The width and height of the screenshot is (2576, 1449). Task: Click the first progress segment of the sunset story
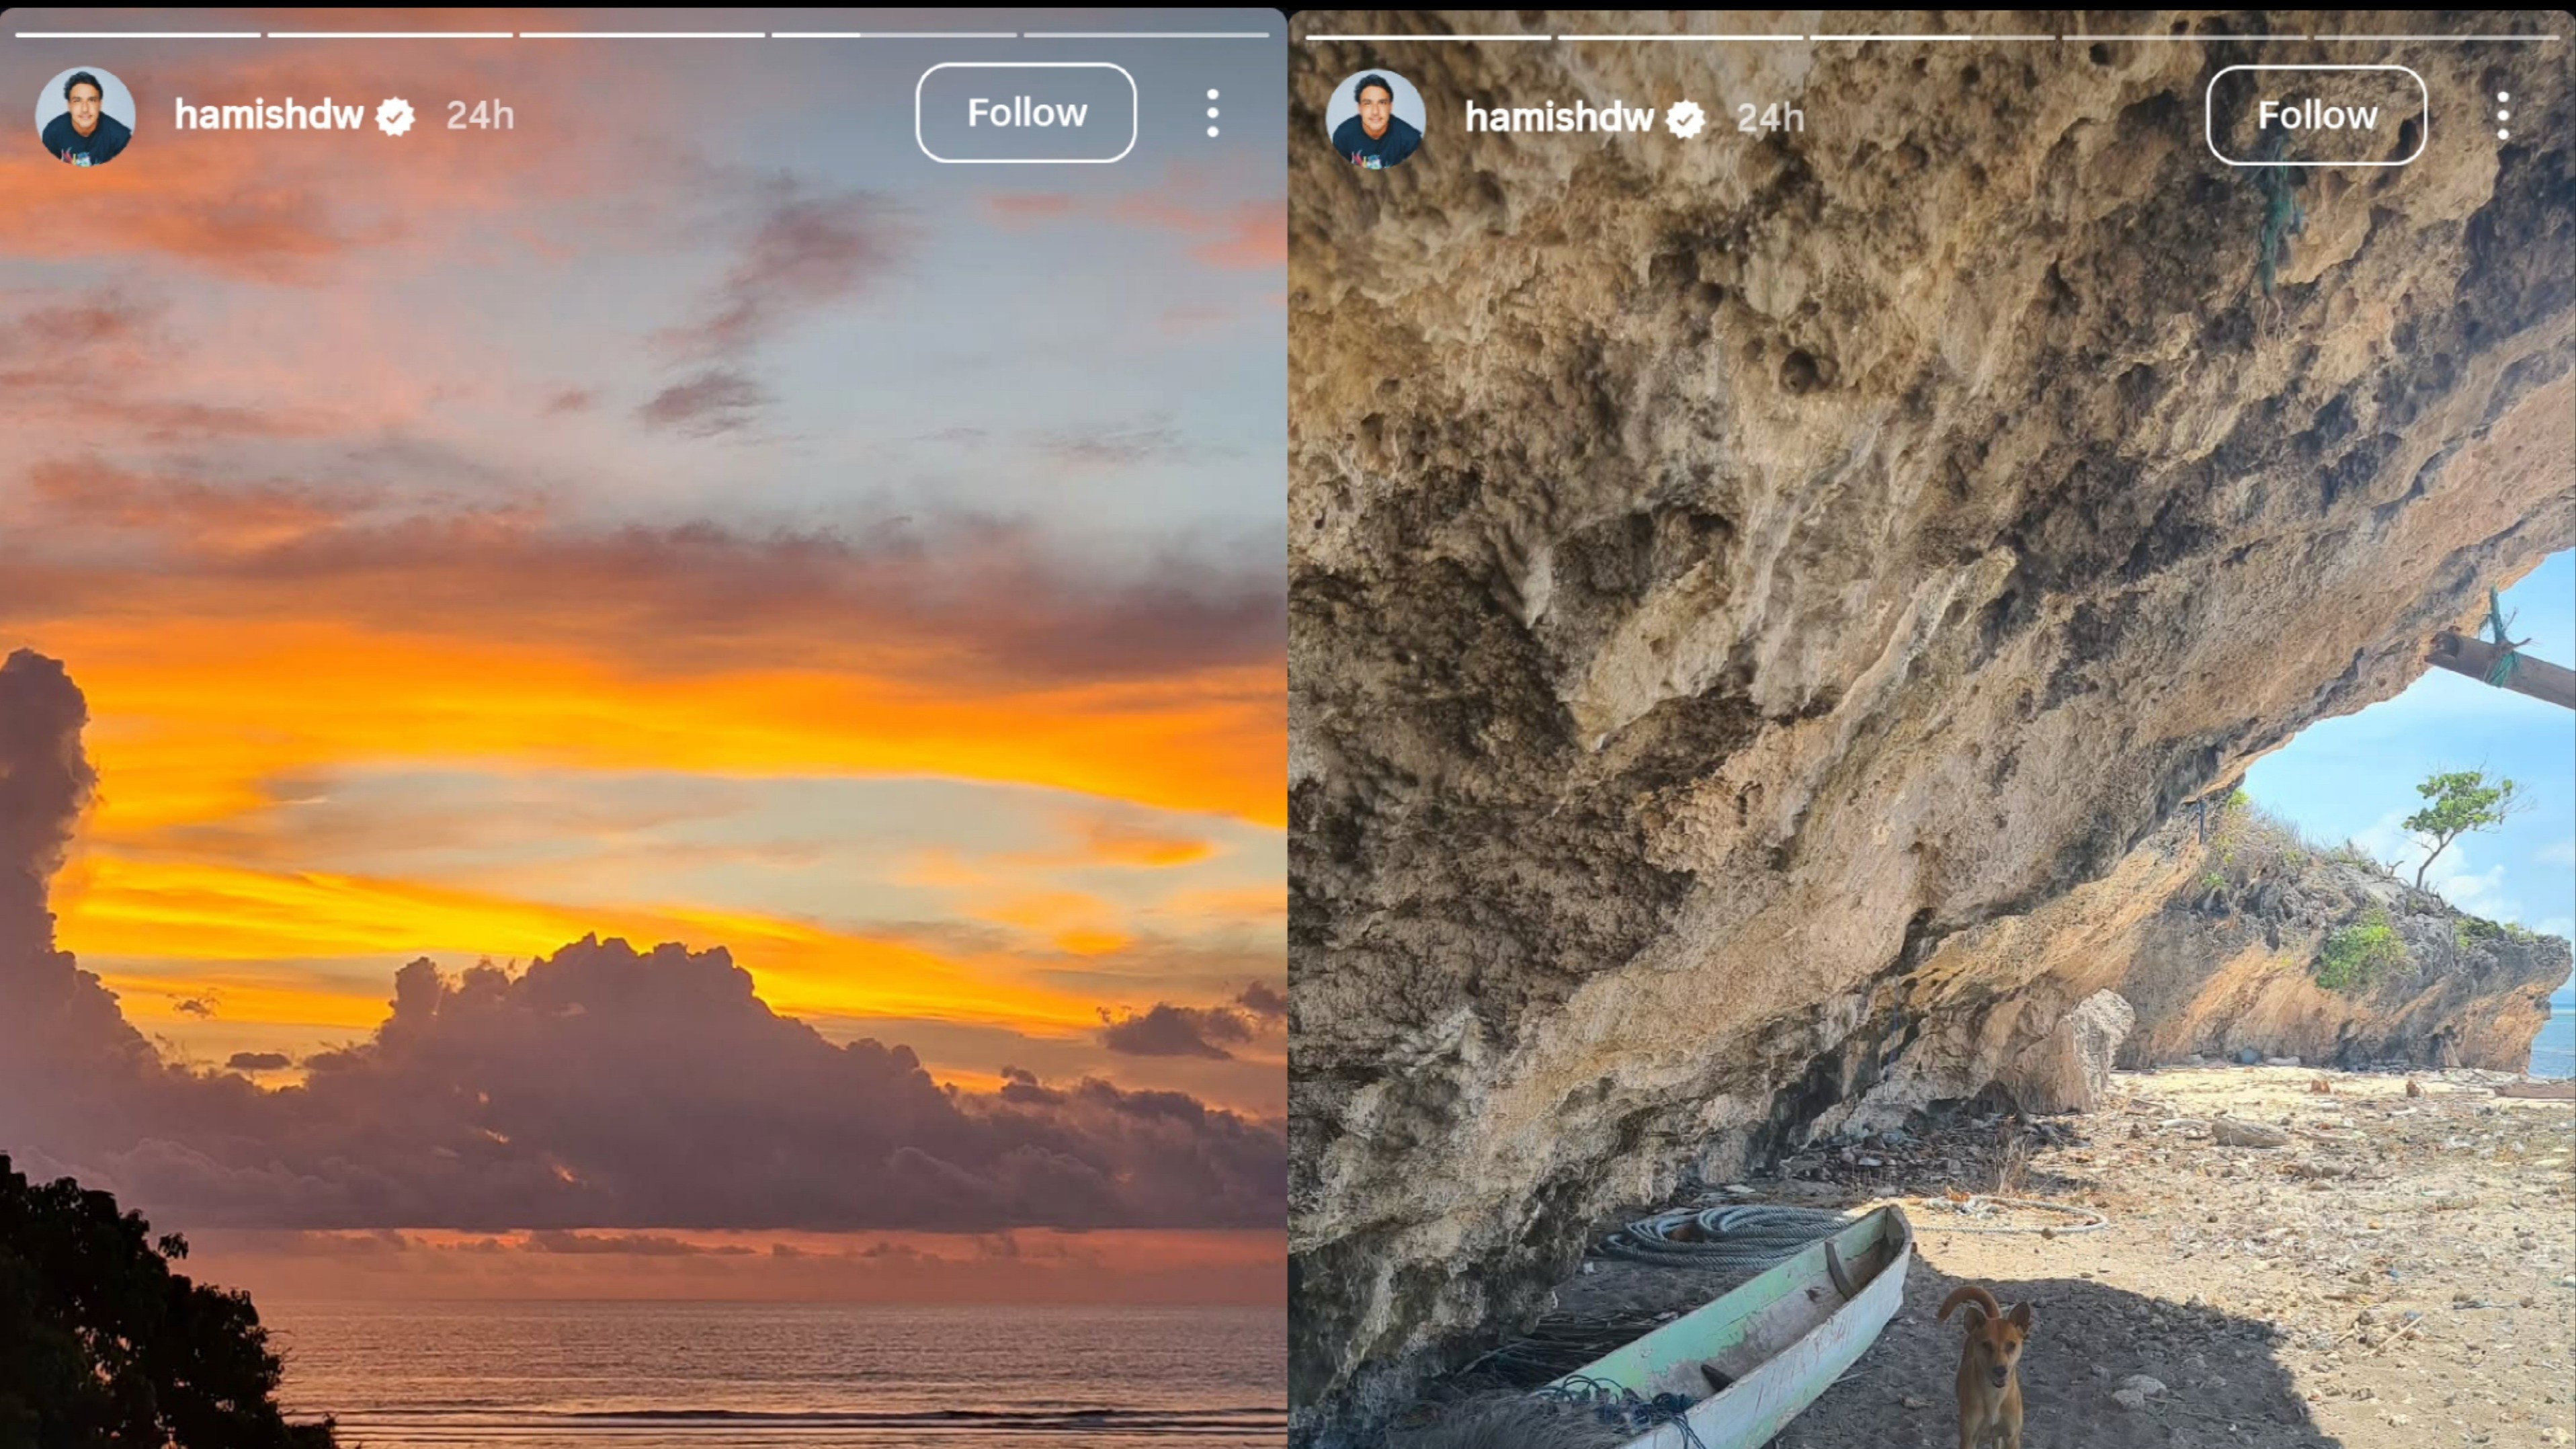pos(138,35)
